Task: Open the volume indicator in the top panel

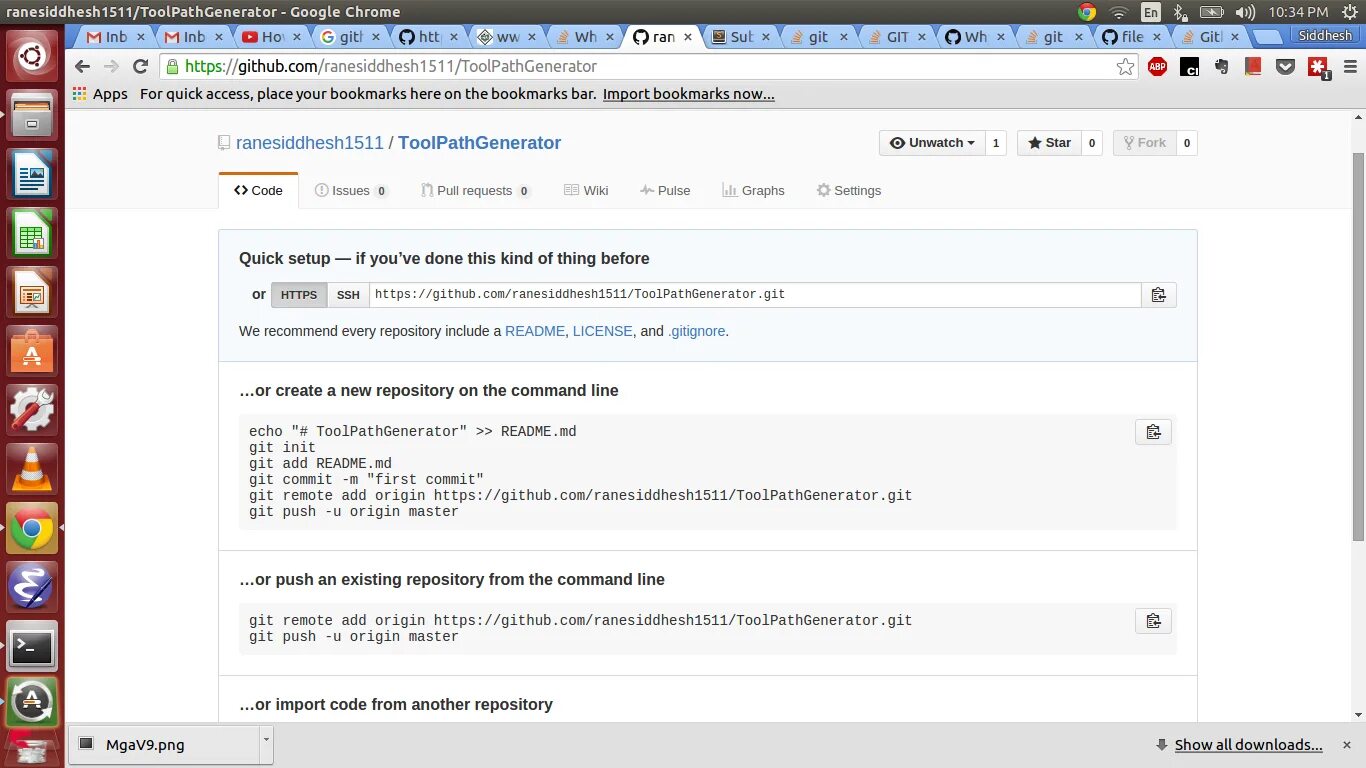Action: (x=1245, y=12)
